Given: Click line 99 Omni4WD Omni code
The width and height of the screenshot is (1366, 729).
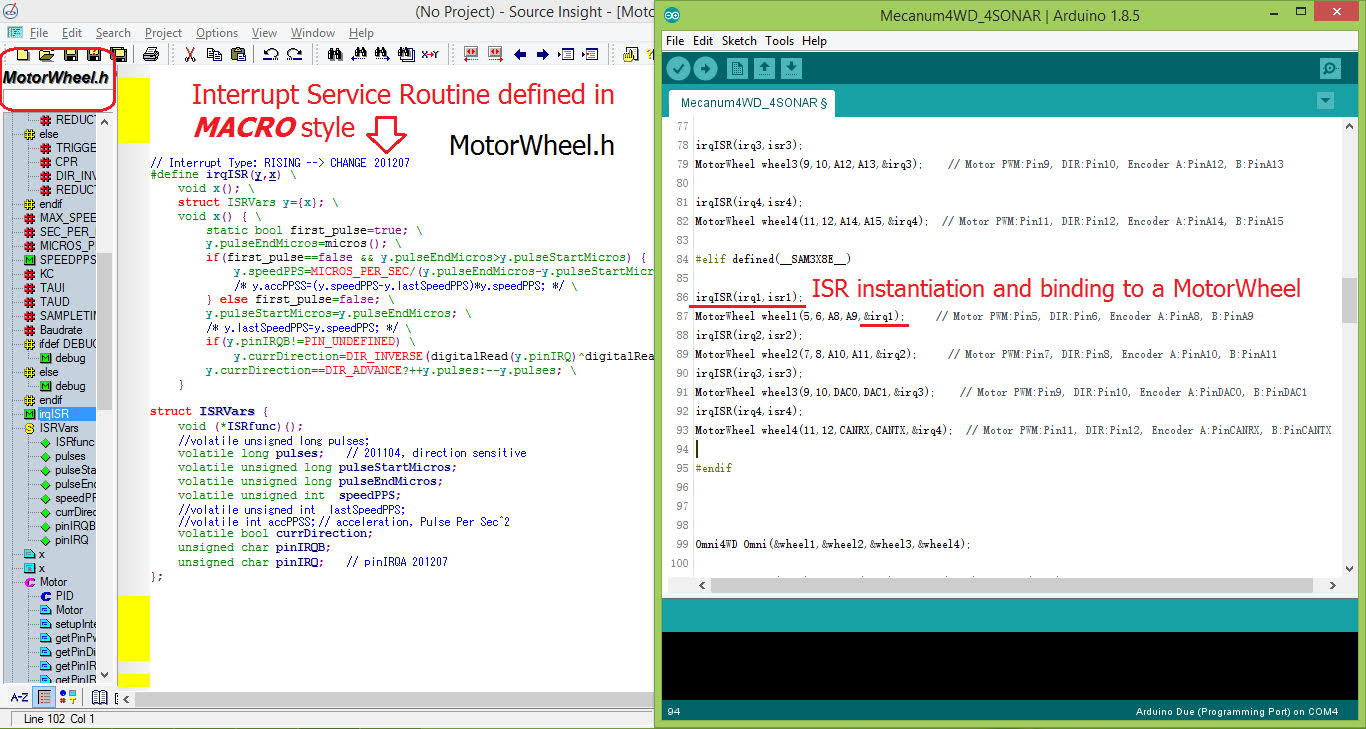Looking at the screenshot, I should (832, 544).
